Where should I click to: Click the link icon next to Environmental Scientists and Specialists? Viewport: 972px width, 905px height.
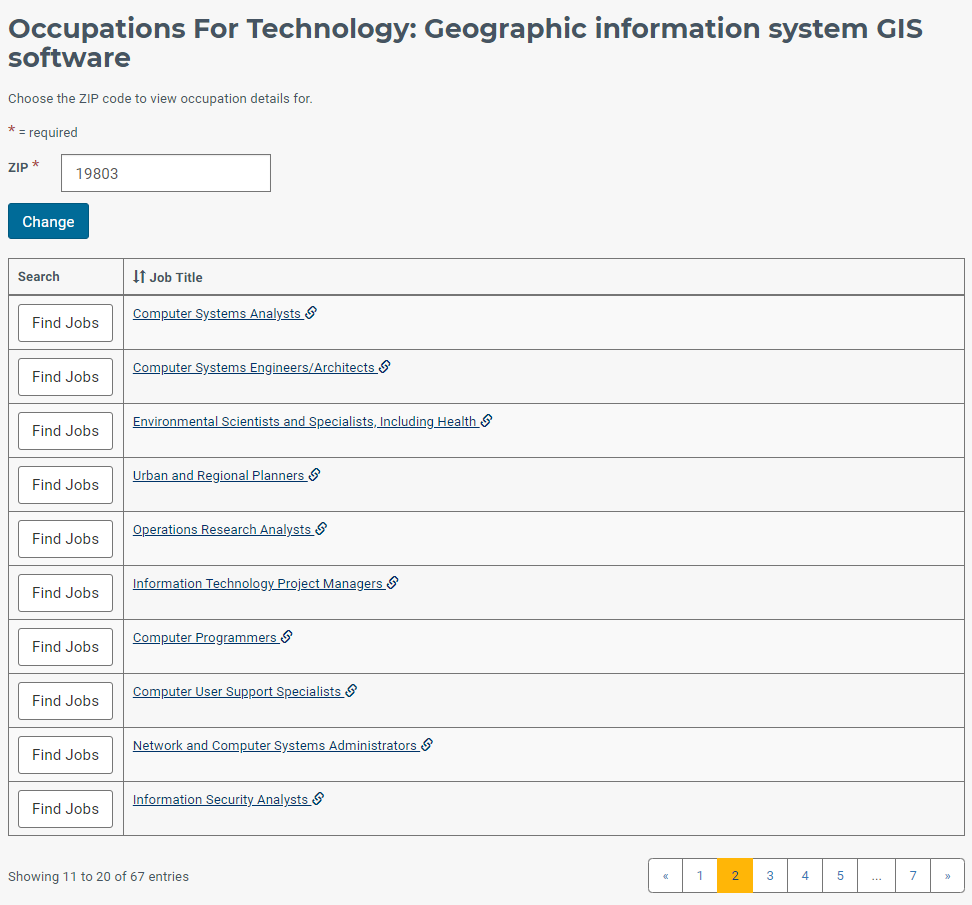(x=487, y=421)
